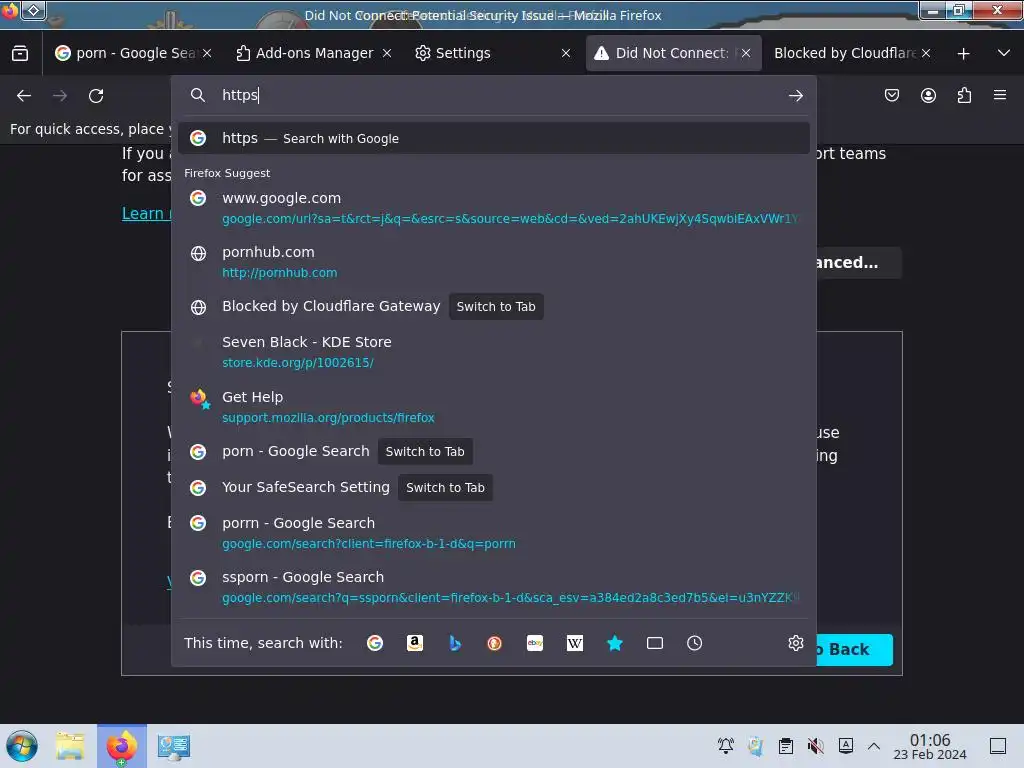Image resolution: width=1024 pixels, height=768 pixels.
Task: Click the Go arrow in address bar
Action: click(x=795, y=96)
